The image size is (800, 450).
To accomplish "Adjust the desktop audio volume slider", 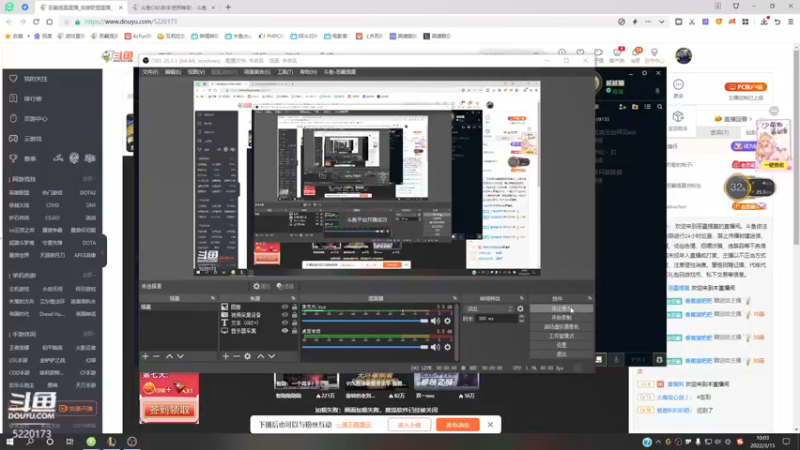I will 365,347.
